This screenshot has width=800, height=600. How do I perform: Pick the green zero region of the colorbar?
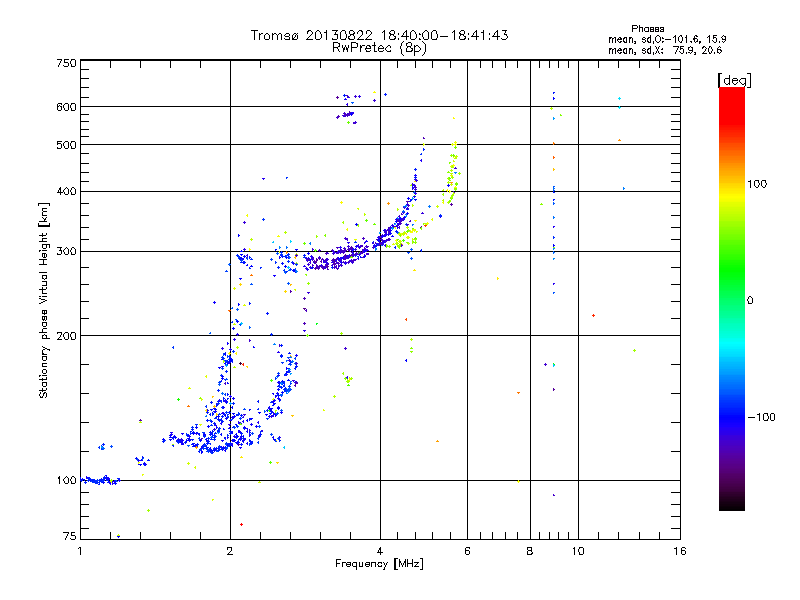(732, 300)
